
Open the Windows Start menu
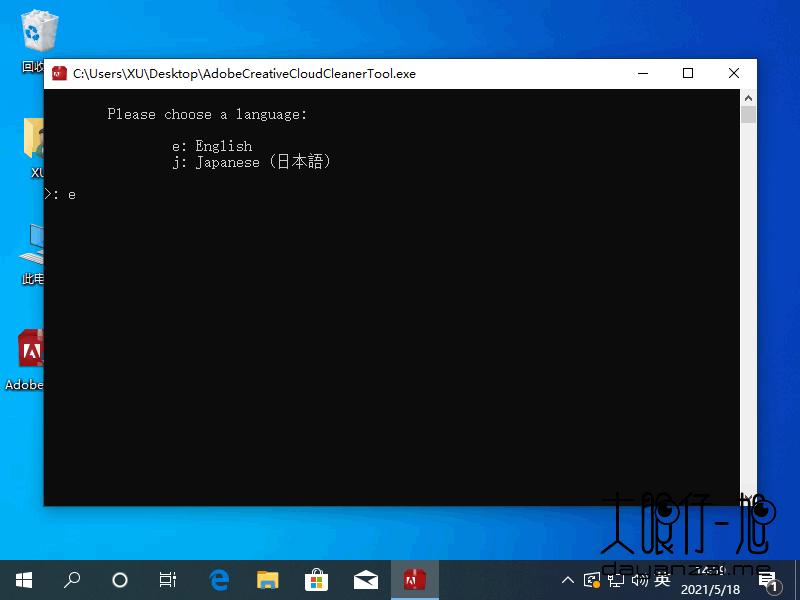(24, 579)
